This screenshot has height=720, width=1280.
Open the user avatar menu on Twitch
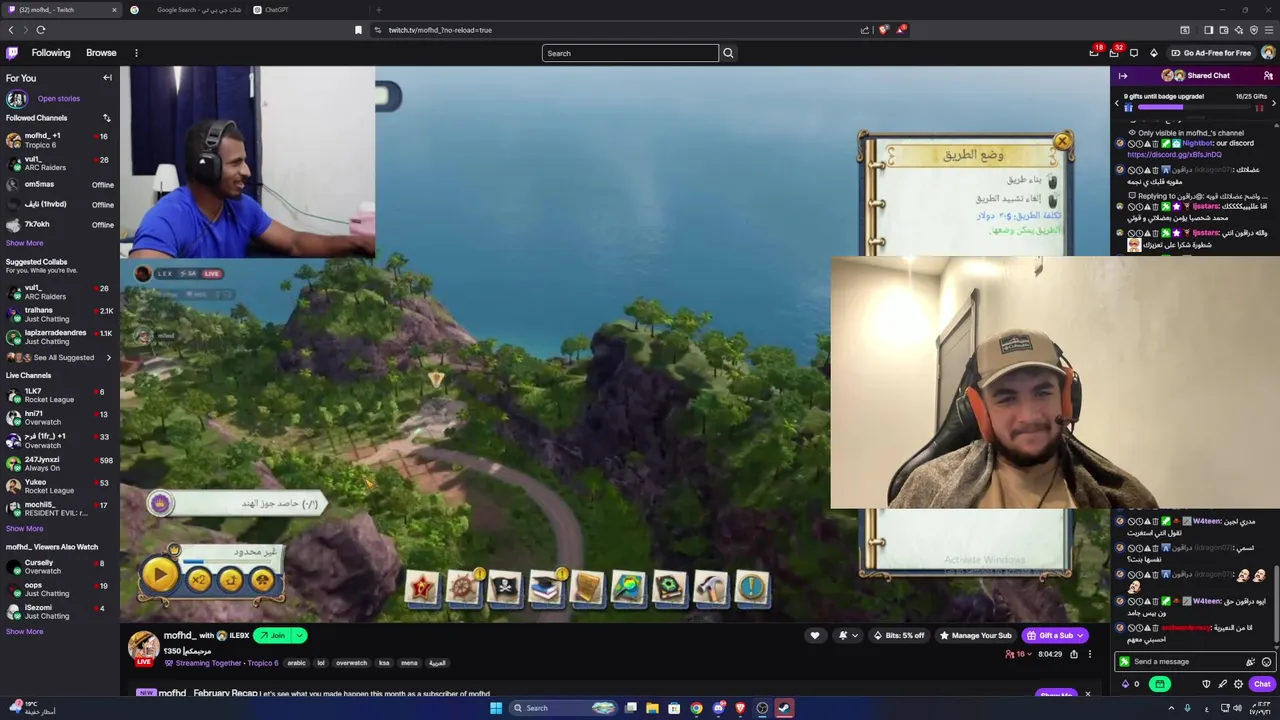[1268, 53]
